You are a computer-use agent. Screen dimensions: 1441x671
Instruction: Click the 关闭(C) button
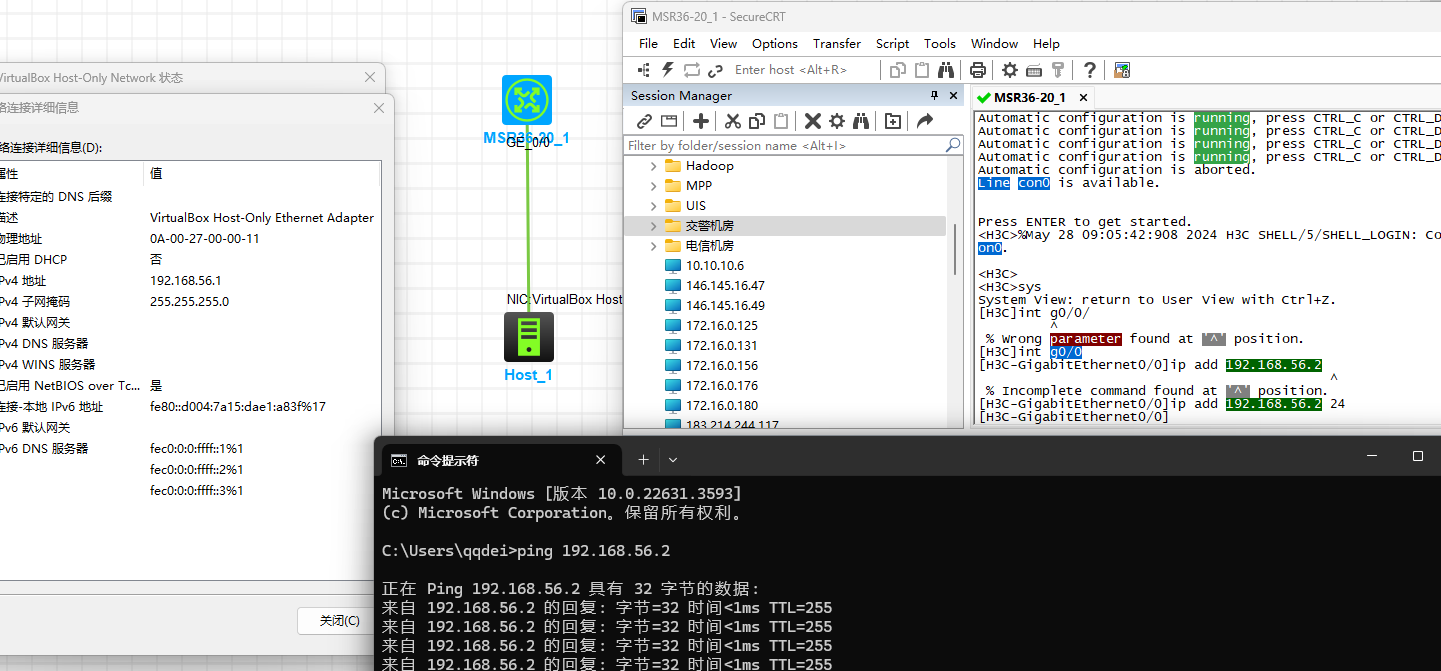(x=339, y=621)
